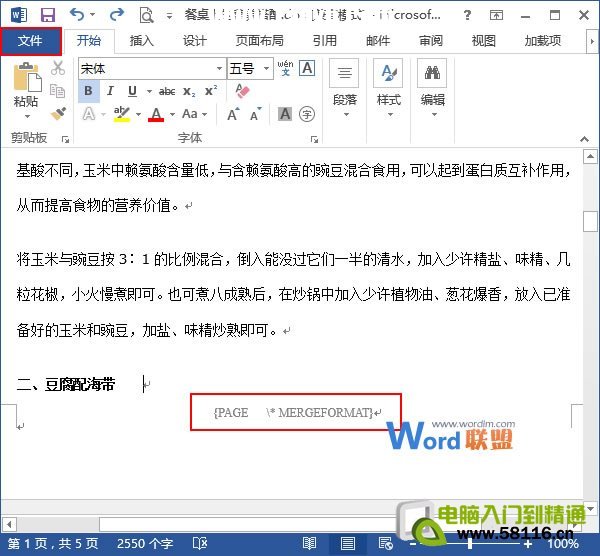Toggle Italic formatting
The height and width of the screenshot is (556, 600).
(111, 91)
